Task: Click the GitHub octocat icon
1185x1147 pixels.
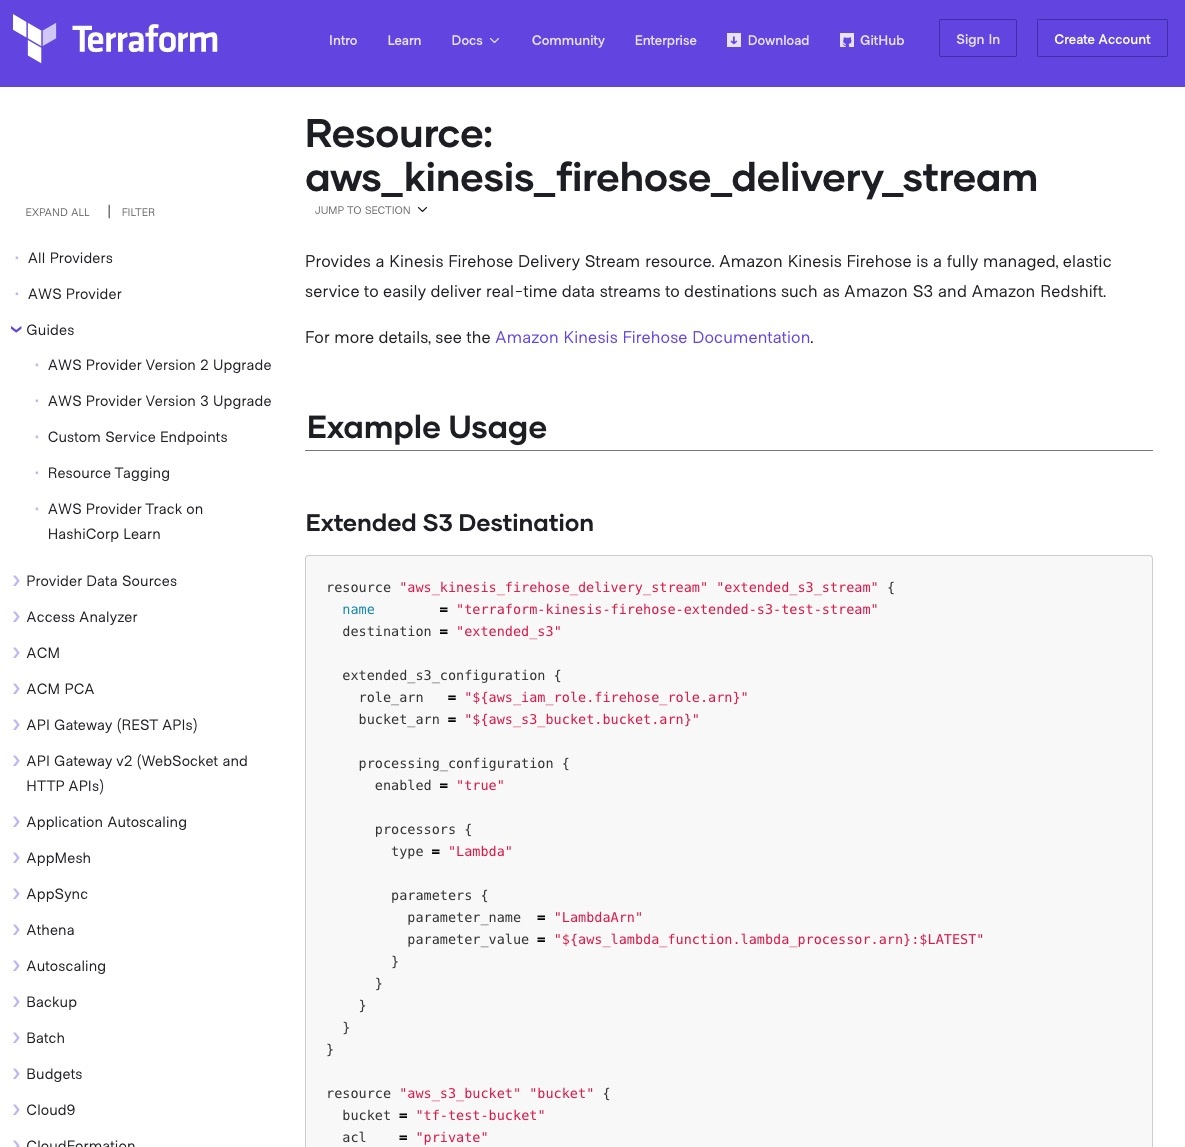Action: click(x=847, y=40)
